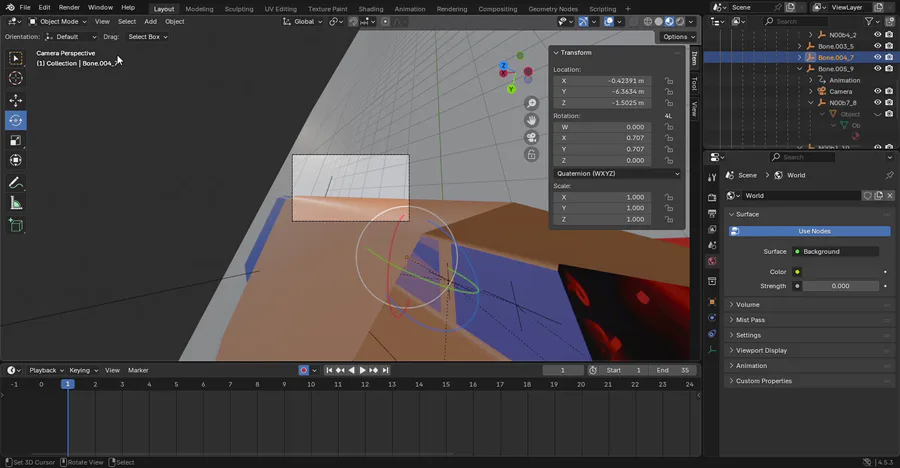900x468 pixels.
Task: Toggle viewport overlays display
Action: 609,21
